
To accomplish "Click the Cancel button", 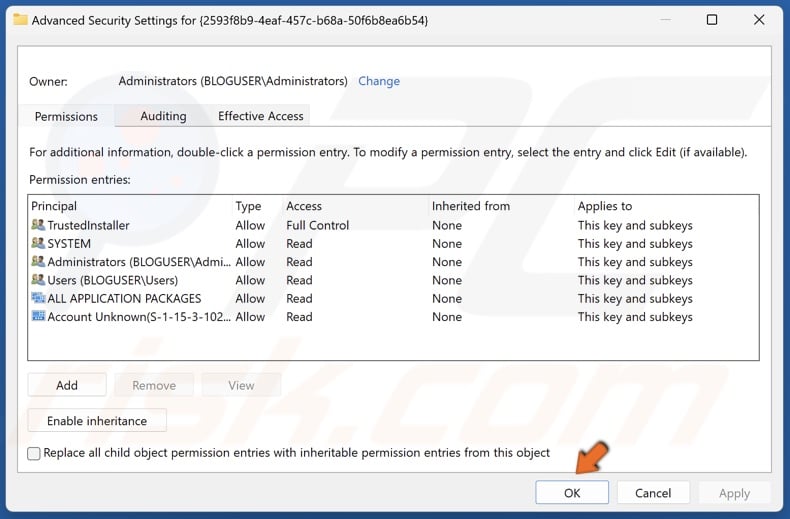I will (x=653, y=493).
